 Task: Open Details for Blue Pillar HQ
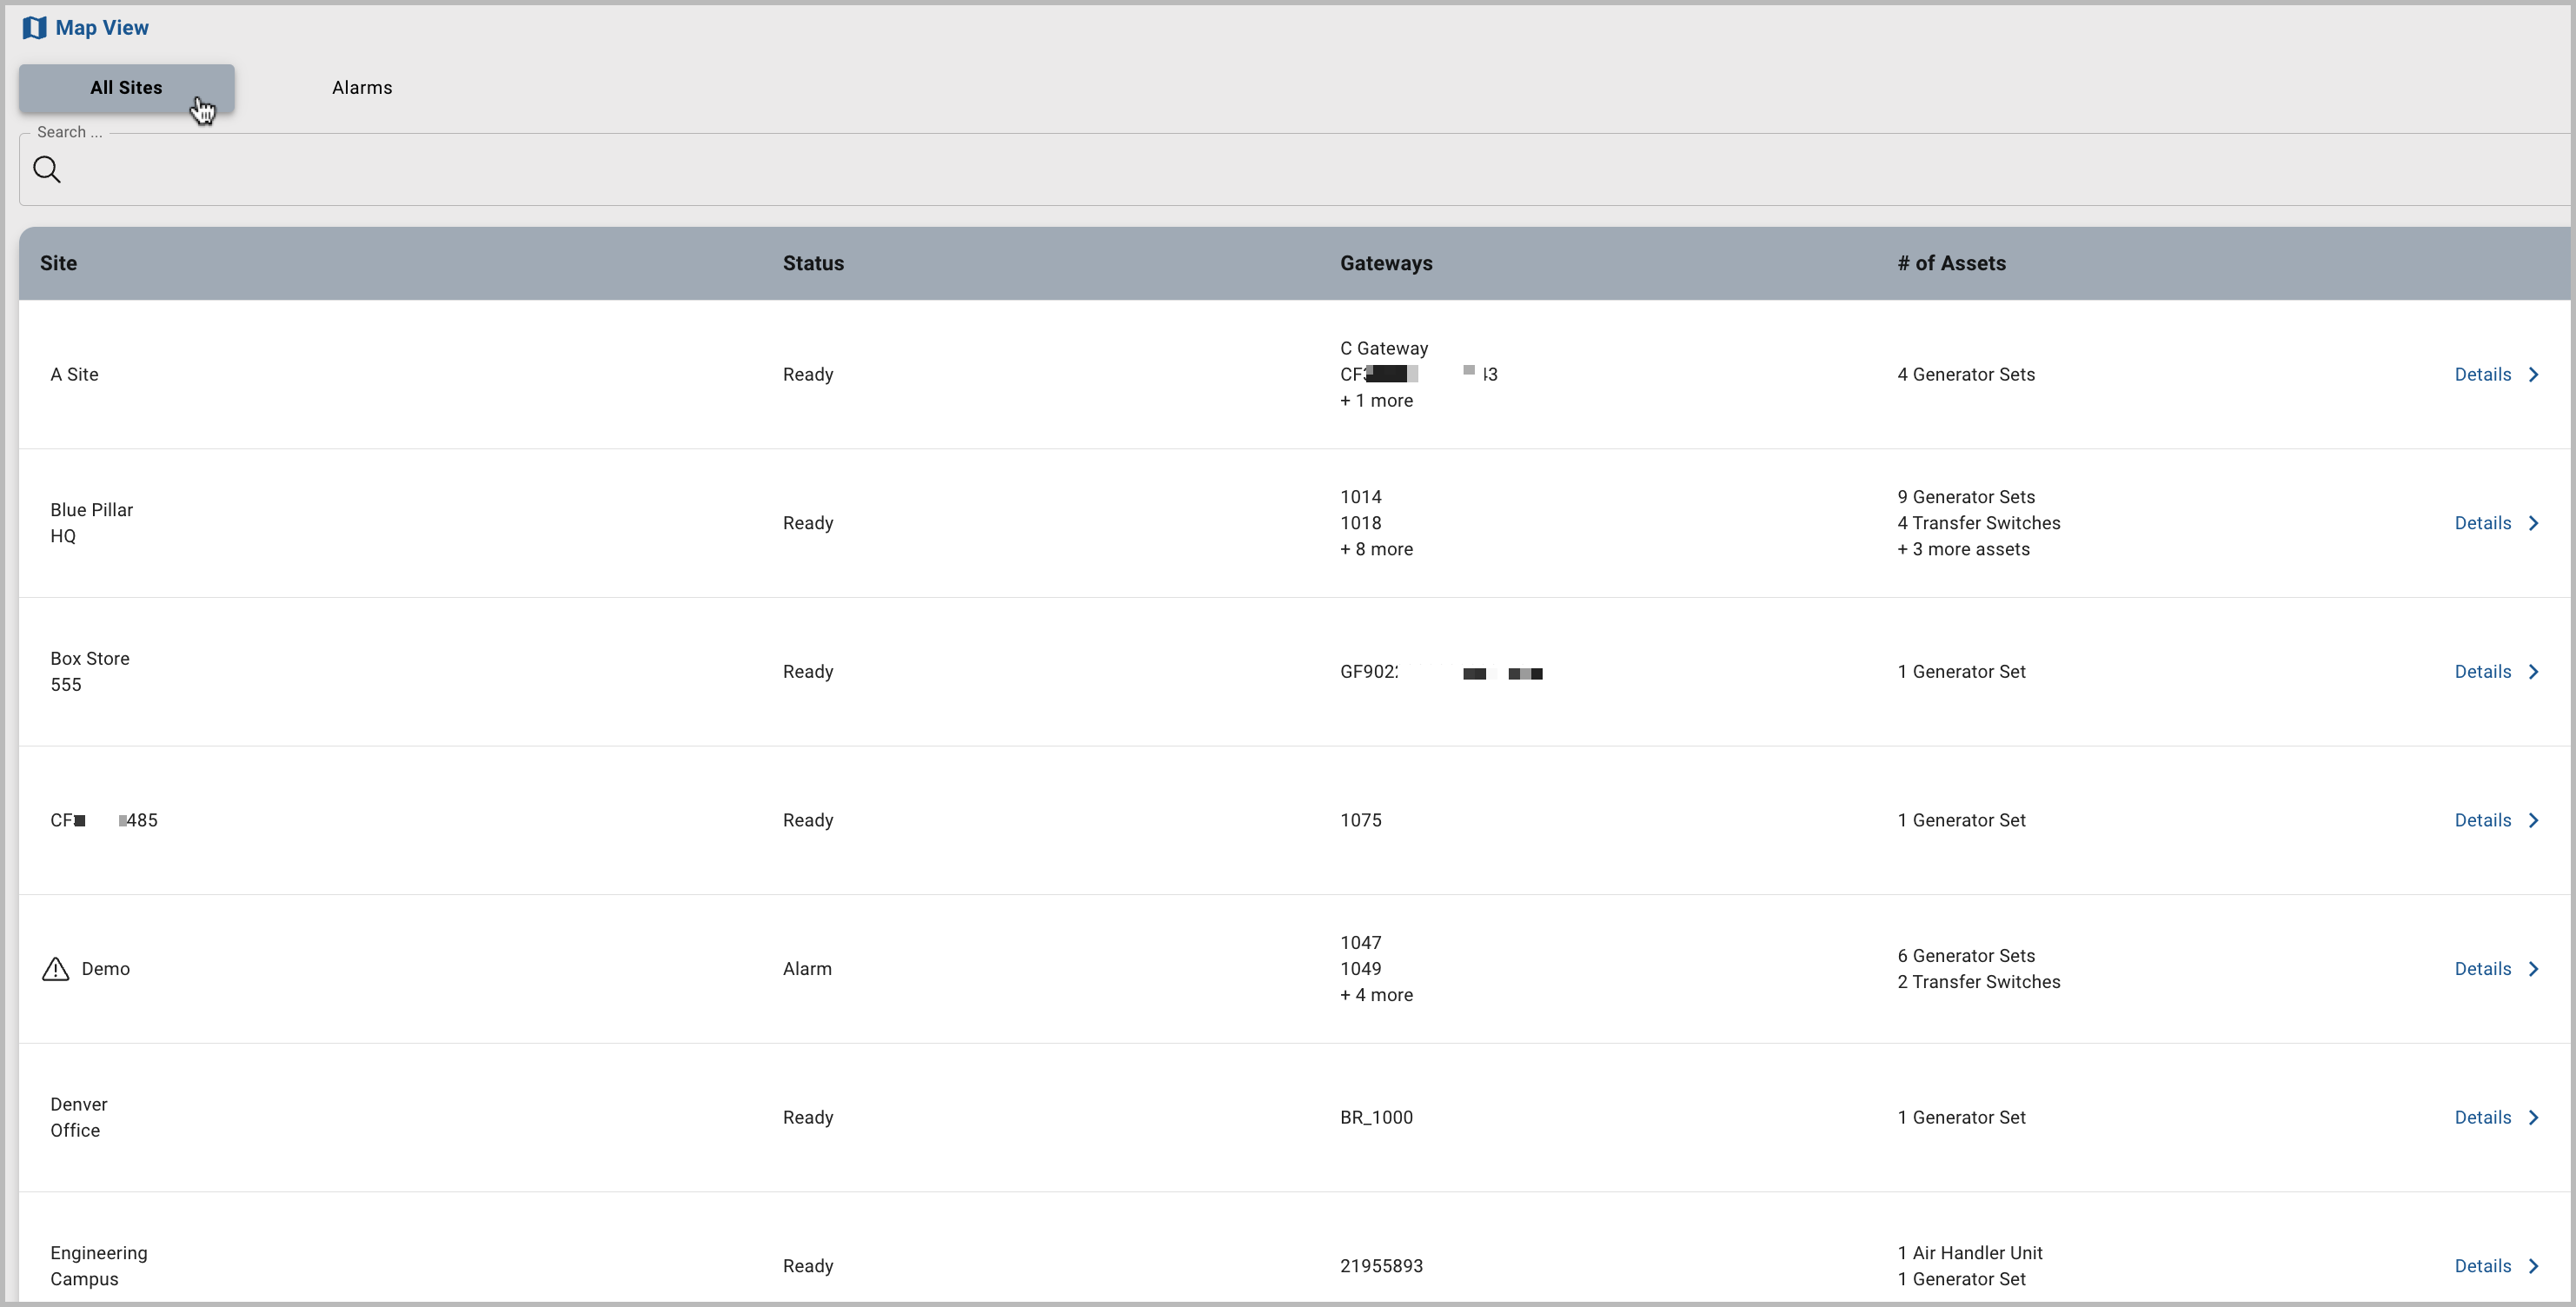[2483, 522]
